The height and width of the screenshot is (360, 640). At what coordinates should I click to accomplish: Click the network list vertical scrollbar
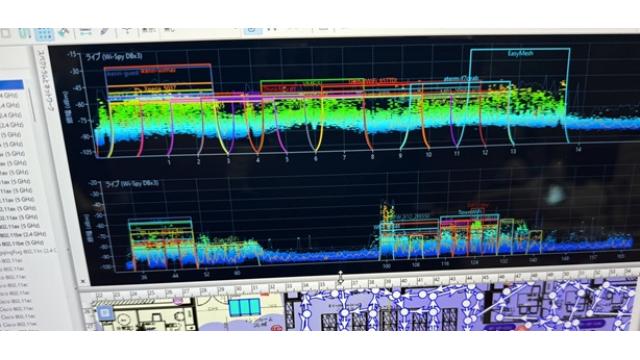point(33,104)
